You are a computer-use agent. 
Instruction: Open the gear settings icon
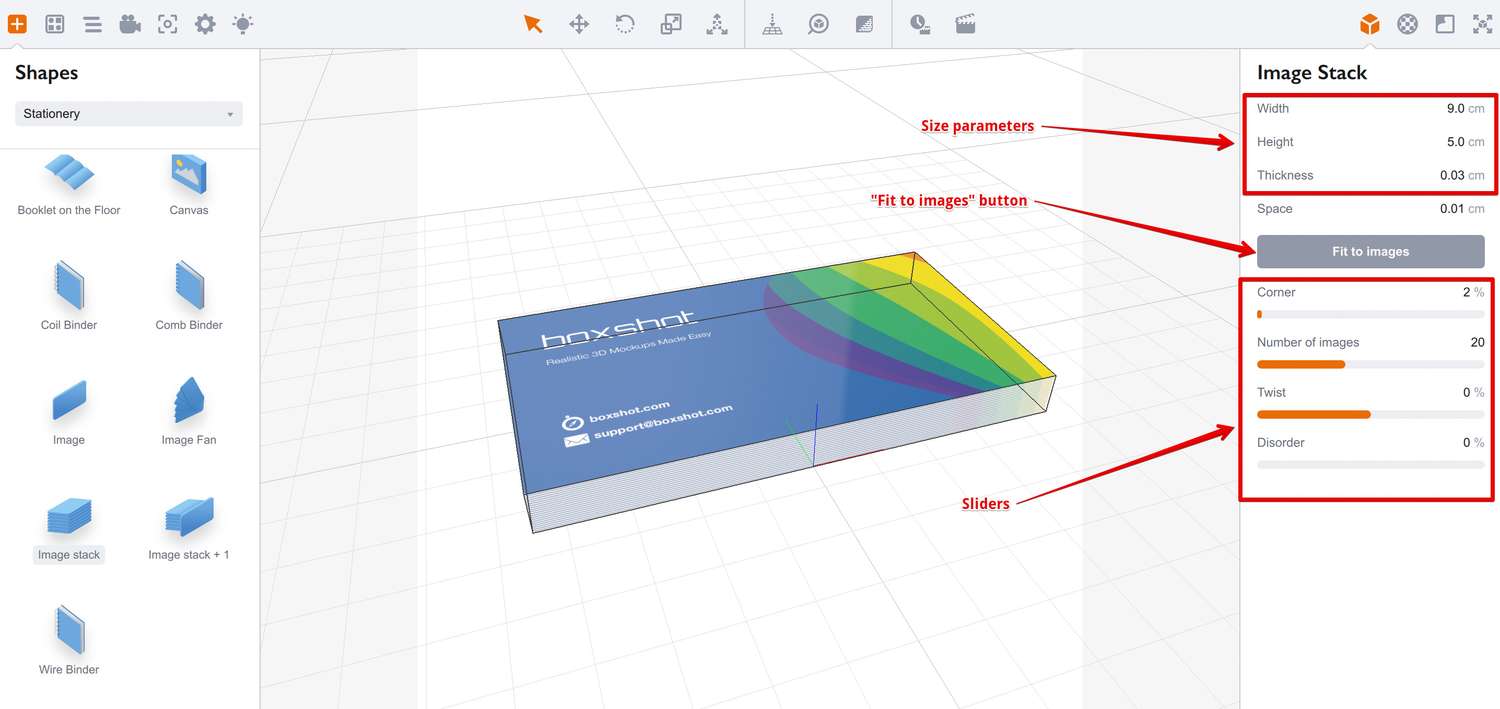[x=205, y=24]
